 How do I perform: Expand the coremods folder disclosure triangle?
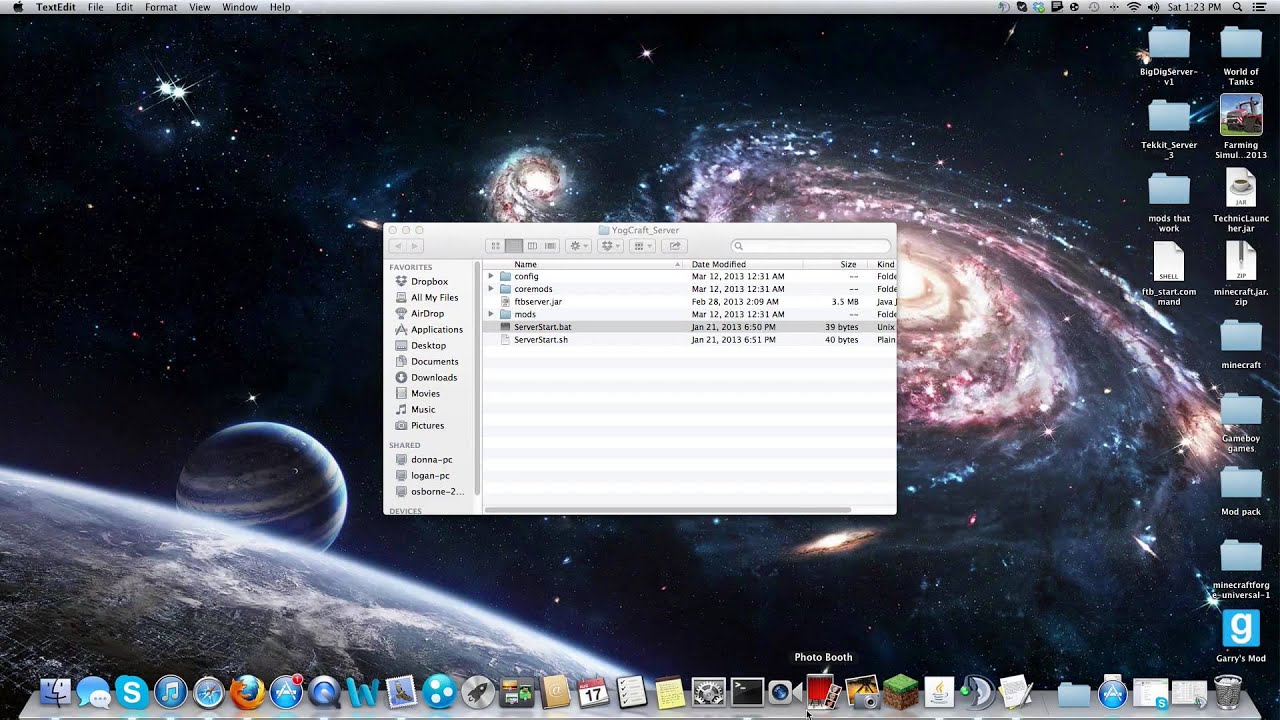(491, 289)
